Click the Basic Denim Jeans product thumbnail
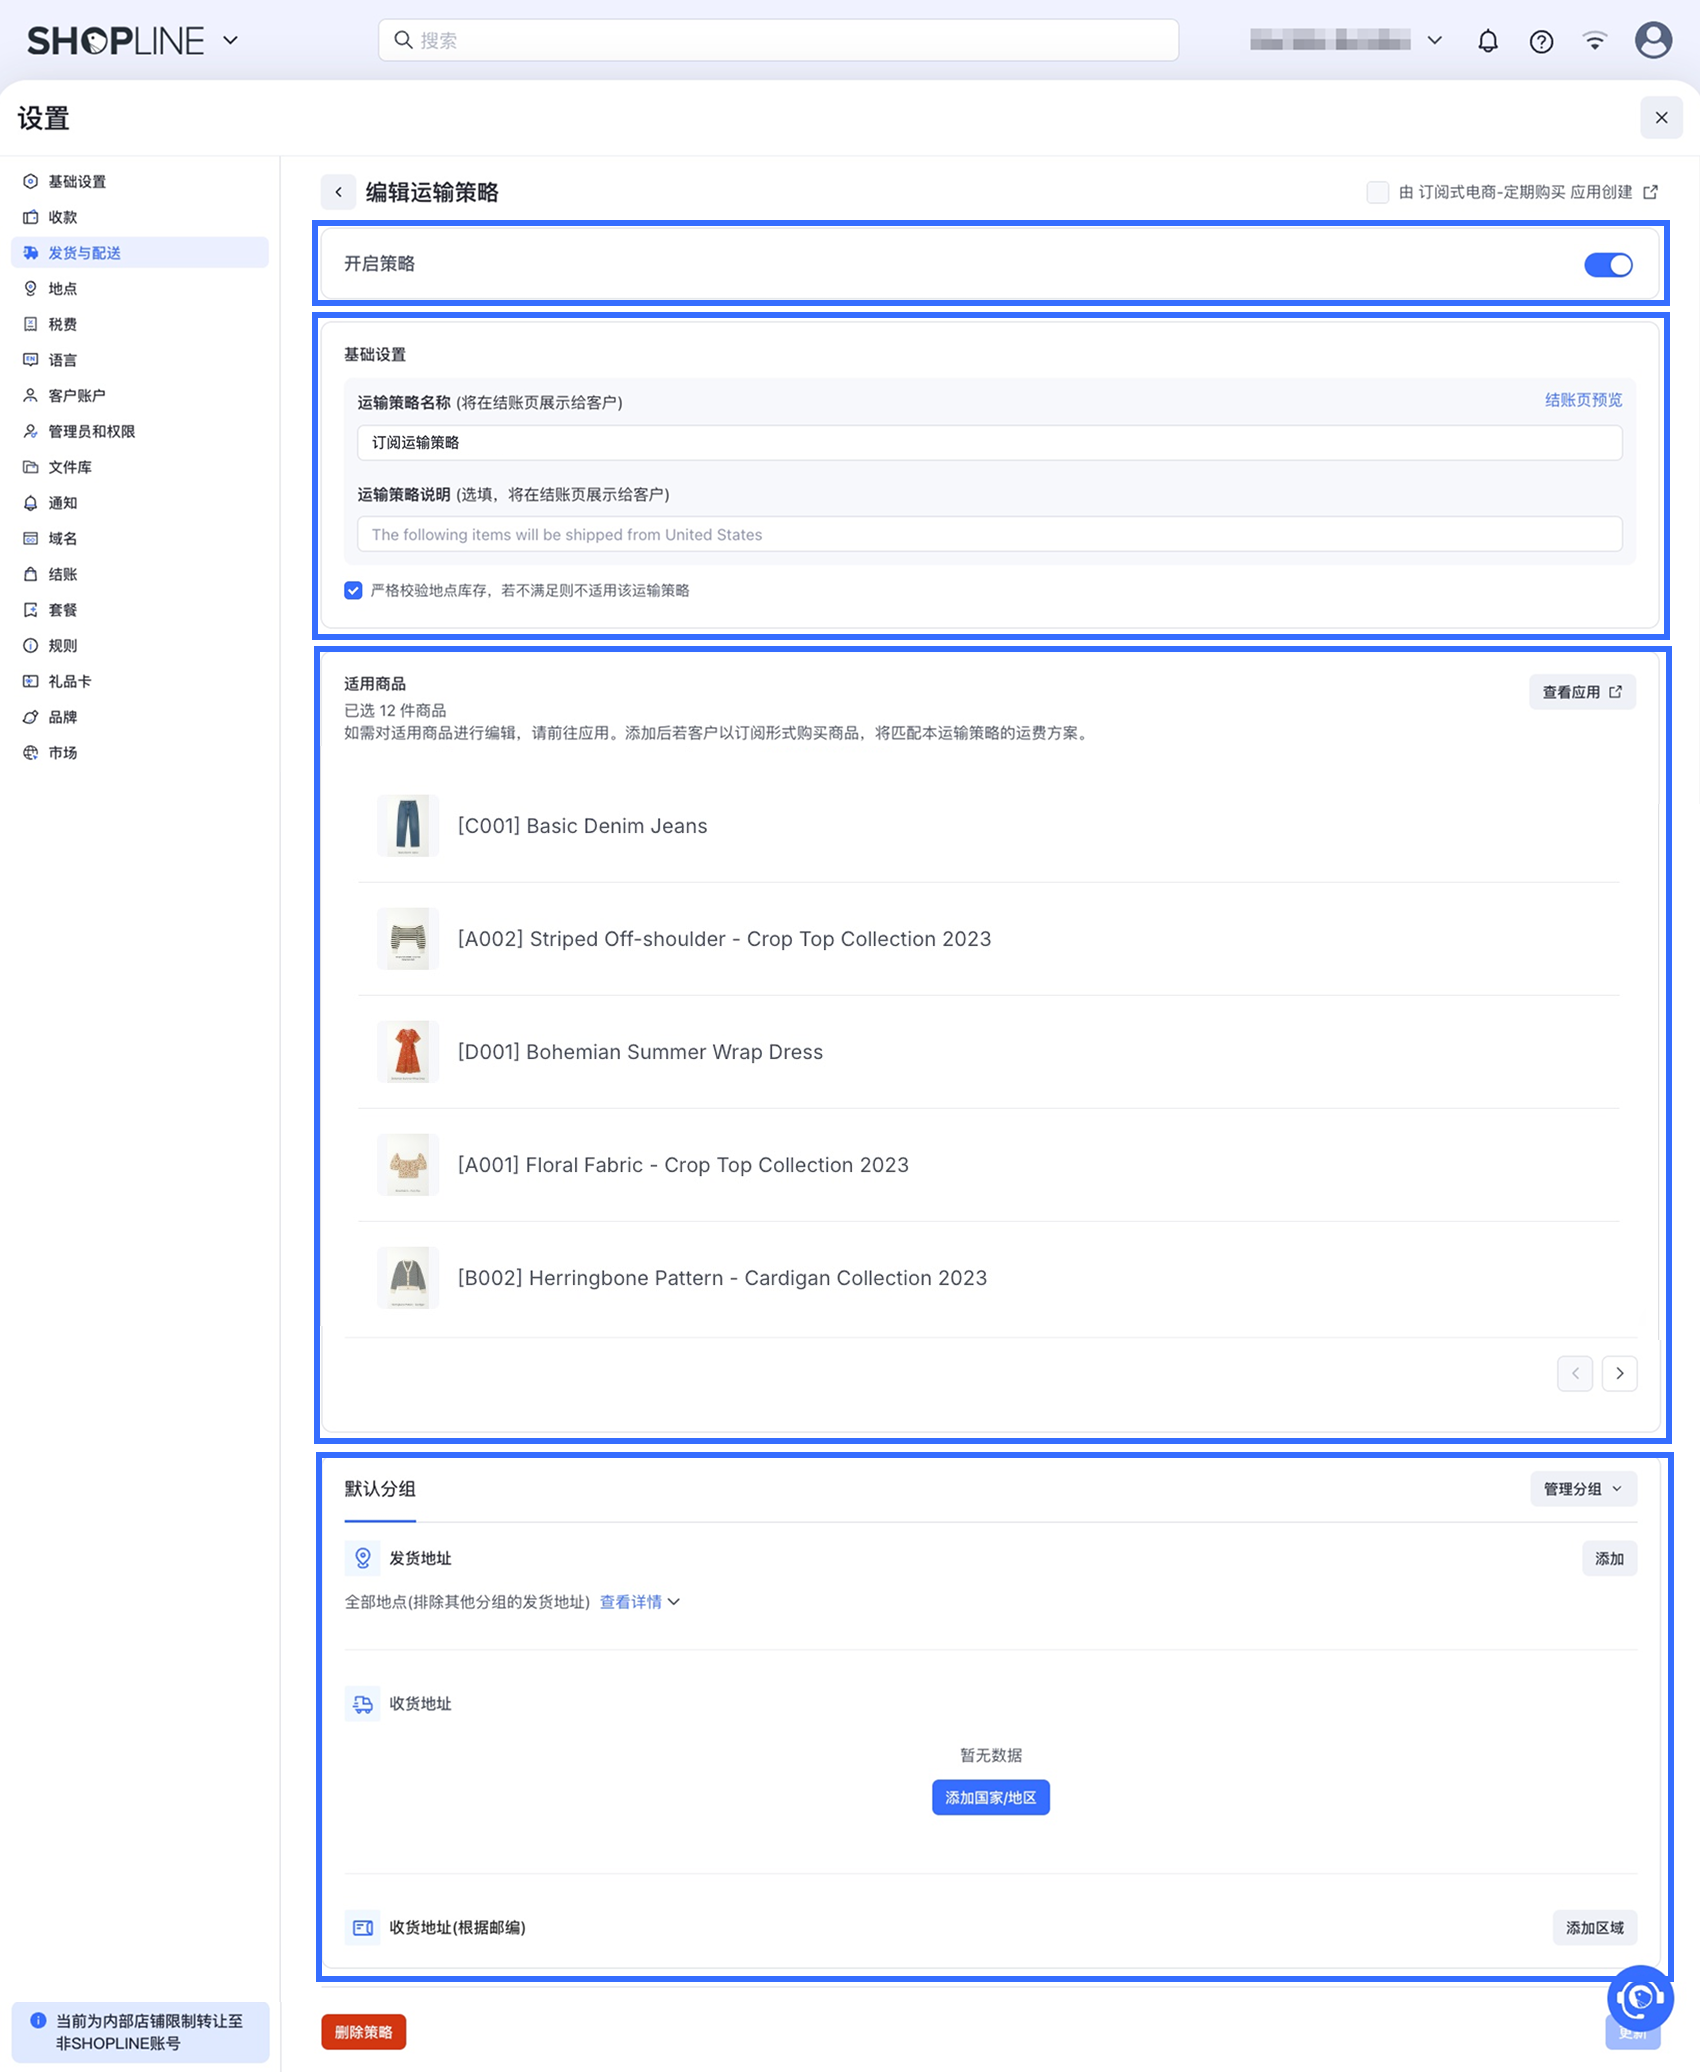1700x2072 pixels. (408, 826)
